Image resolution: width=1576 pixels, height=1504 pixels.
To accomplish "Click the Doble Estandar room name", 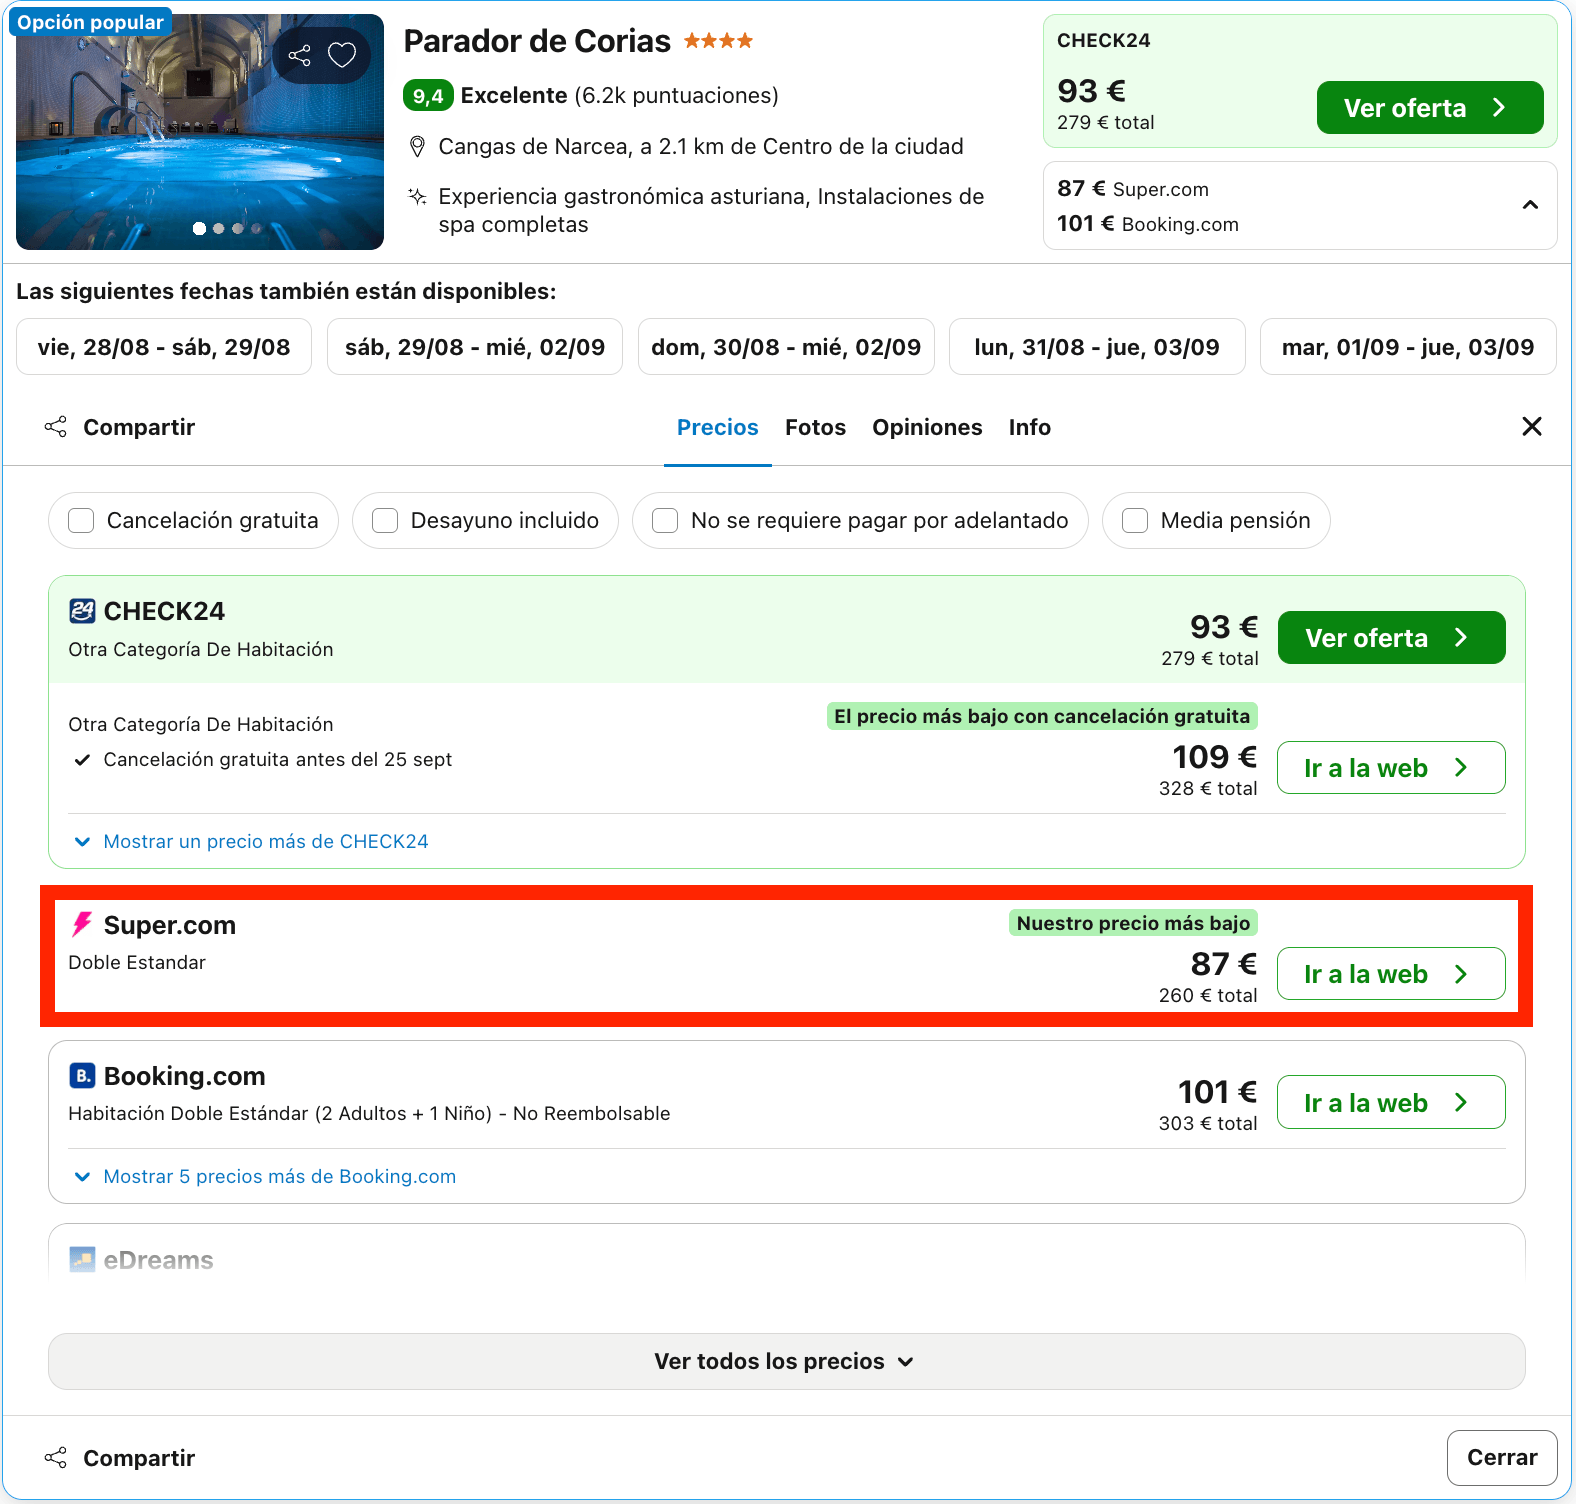I will click(137, 963).
